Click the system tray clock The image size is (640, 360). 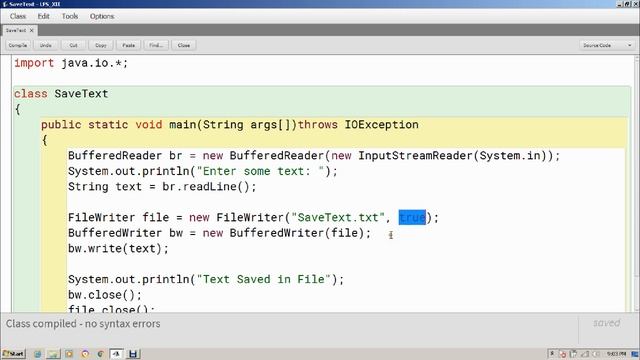tap(616, 353)
